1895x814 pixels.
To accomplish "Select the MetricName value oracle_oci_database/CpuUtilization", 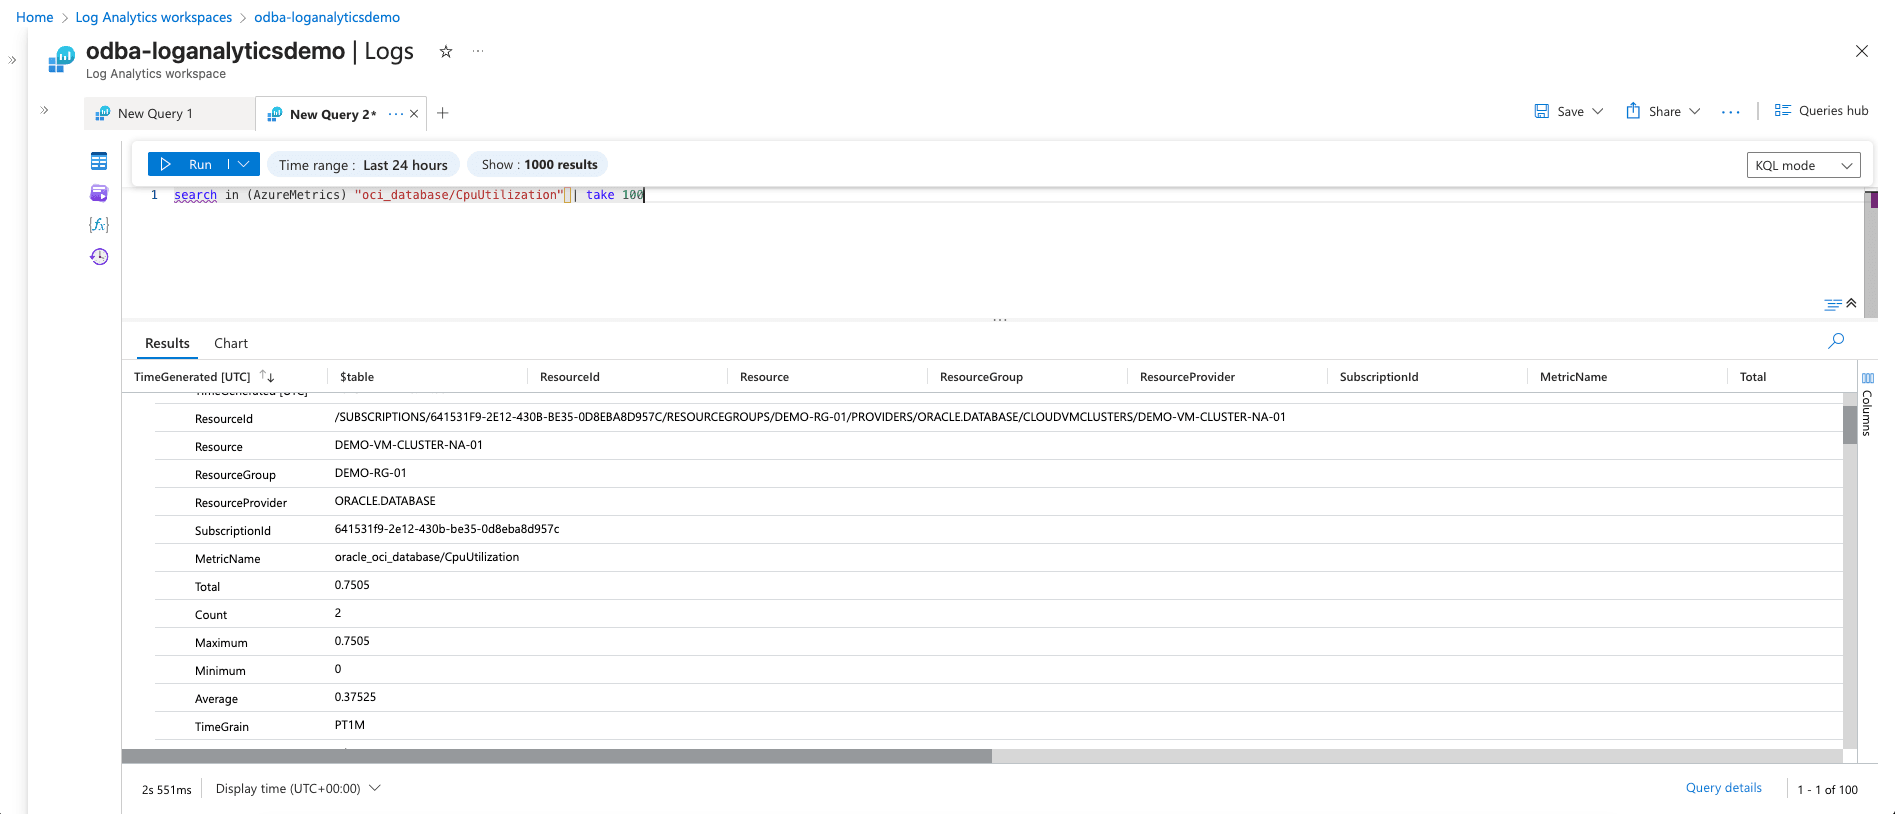I will click(x=427, y=557).
